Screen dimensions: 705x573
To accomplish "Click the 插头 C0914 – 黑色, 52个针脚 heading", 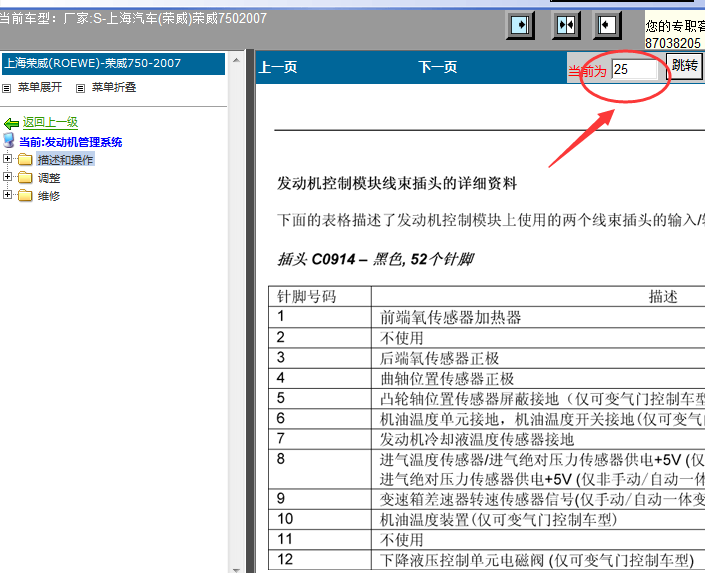I will coord(375,259).
